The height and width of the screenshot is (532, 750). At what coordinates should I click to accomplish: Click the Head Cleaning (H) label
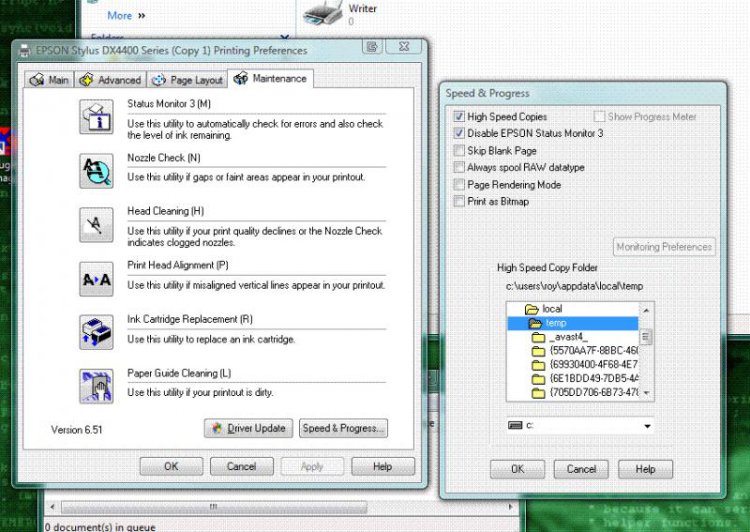(165, 211)
